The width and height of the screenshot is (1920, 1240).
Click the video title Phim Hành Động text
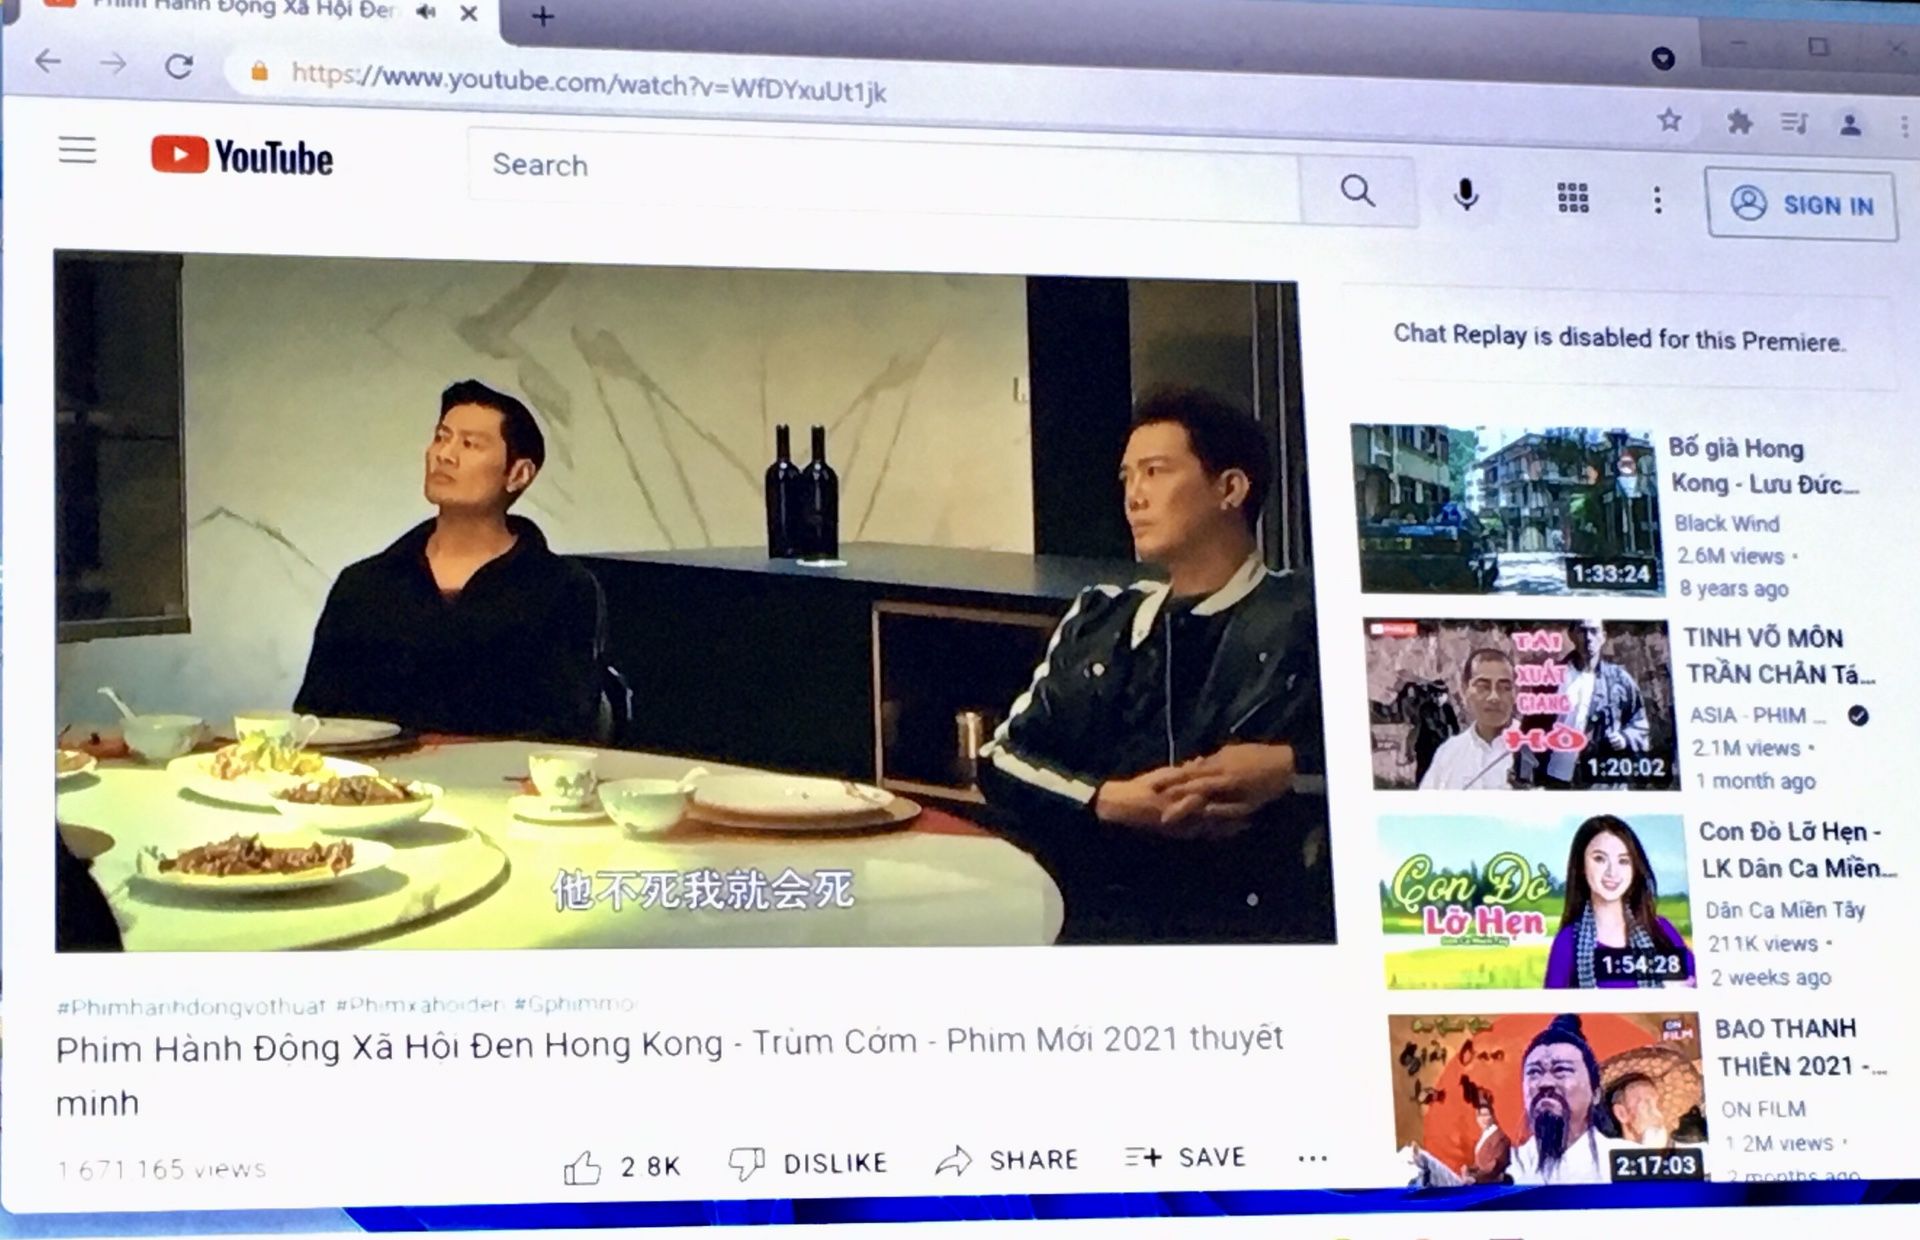pyautogui.click(x=670, y=1072)
